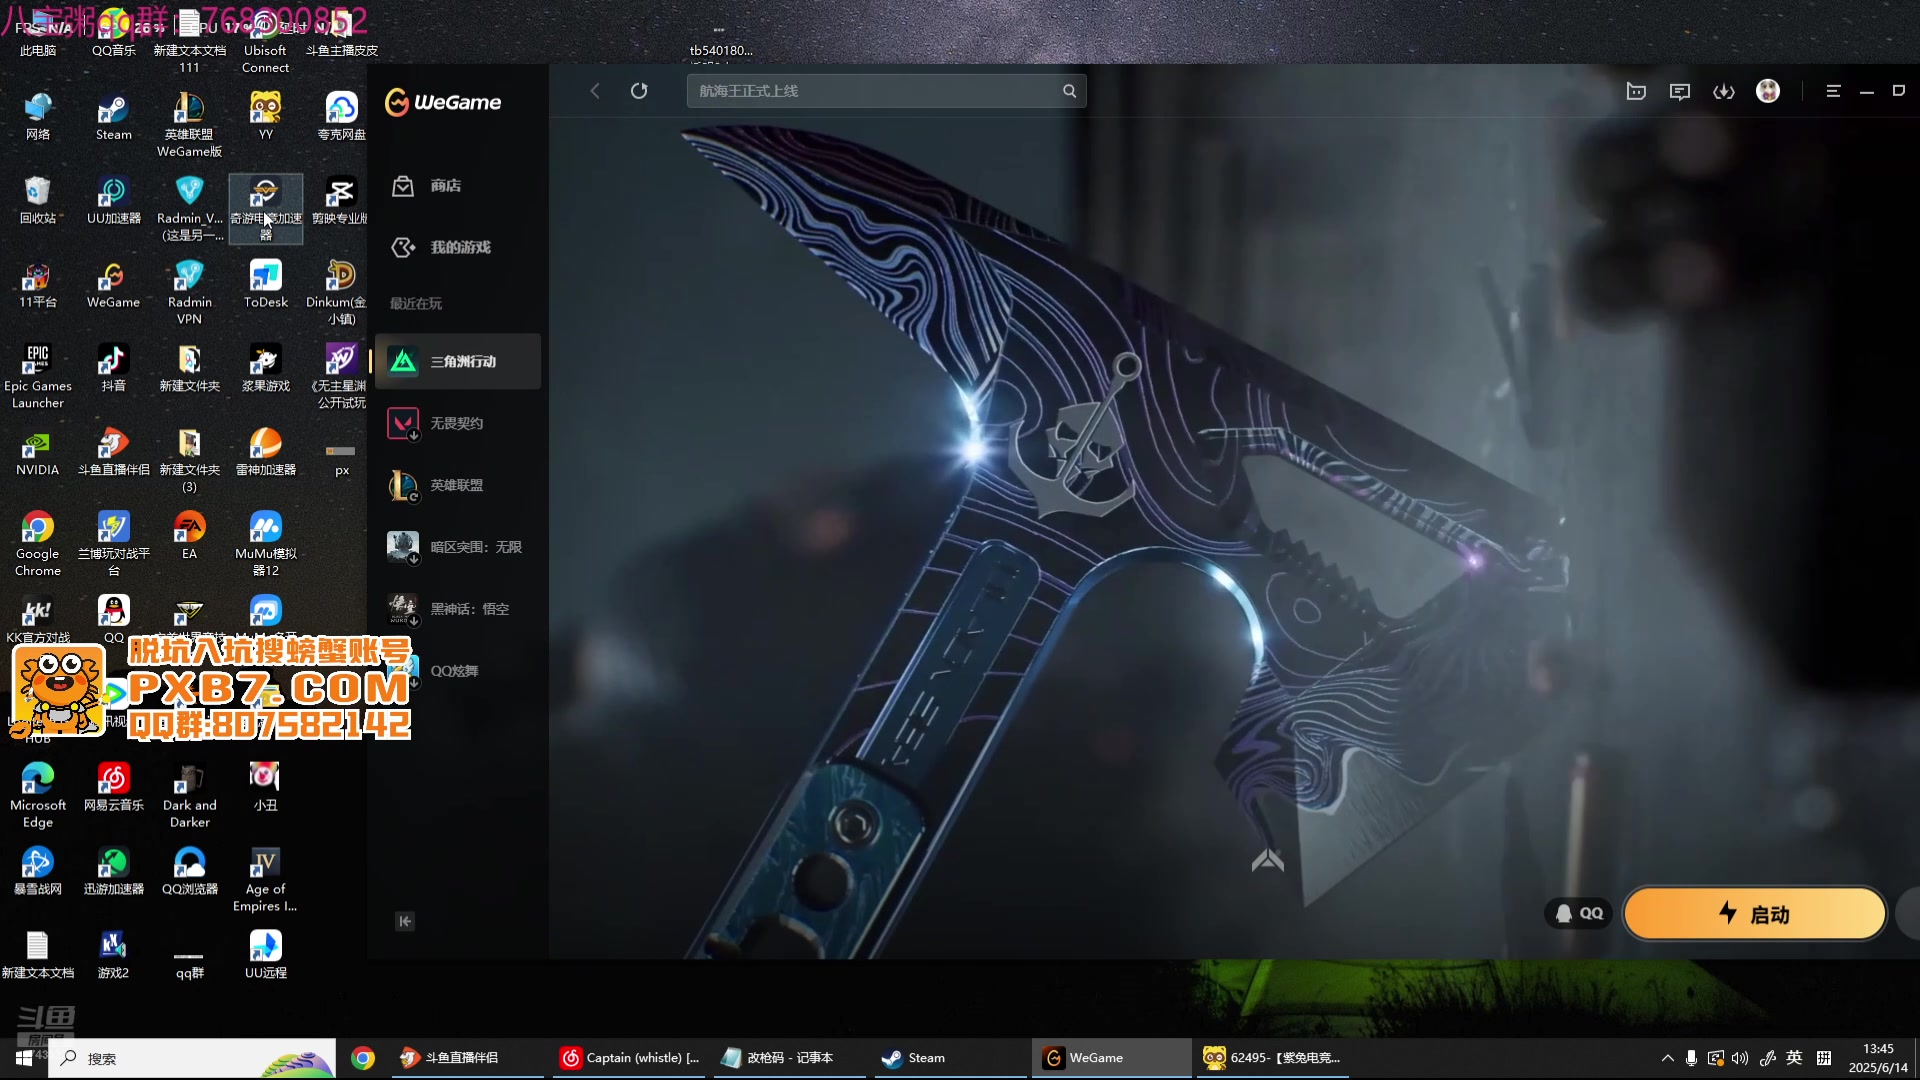
Task: Click the WeGame logo
Action: click(444, 102)
